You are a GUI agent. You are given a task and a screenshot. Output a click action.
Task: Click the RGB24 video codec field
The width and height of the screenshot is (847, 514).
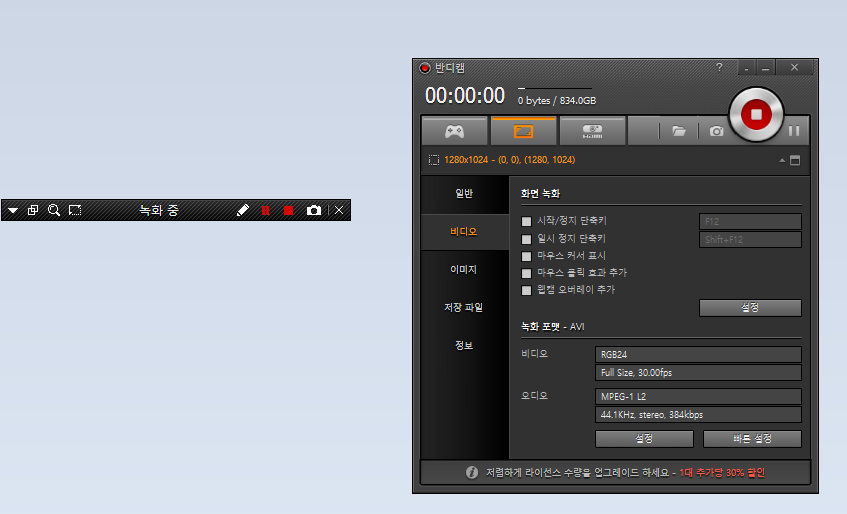(698, 355)
